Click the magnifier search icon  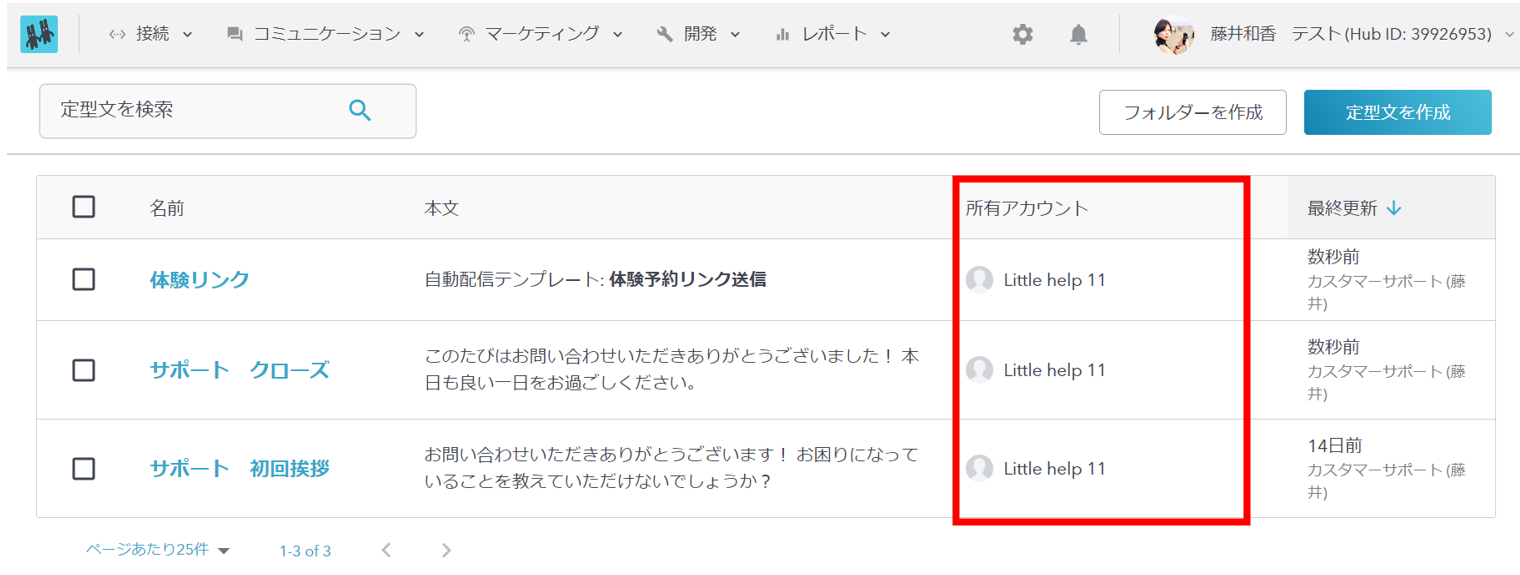pos(360,110)
